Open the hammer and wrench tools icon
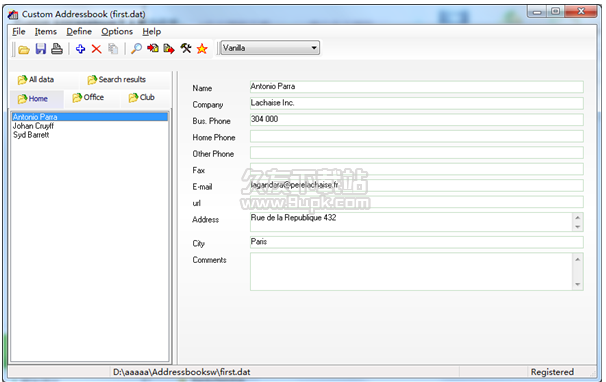The width and height of the screenshot is (606, 382). click(186, 49)
